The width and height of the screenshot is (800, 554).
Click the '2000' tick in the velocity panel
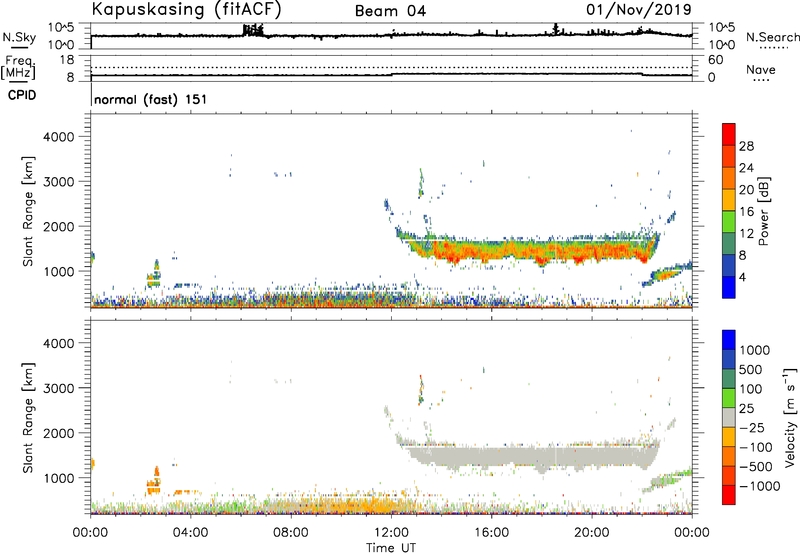[x=59, y=433]
